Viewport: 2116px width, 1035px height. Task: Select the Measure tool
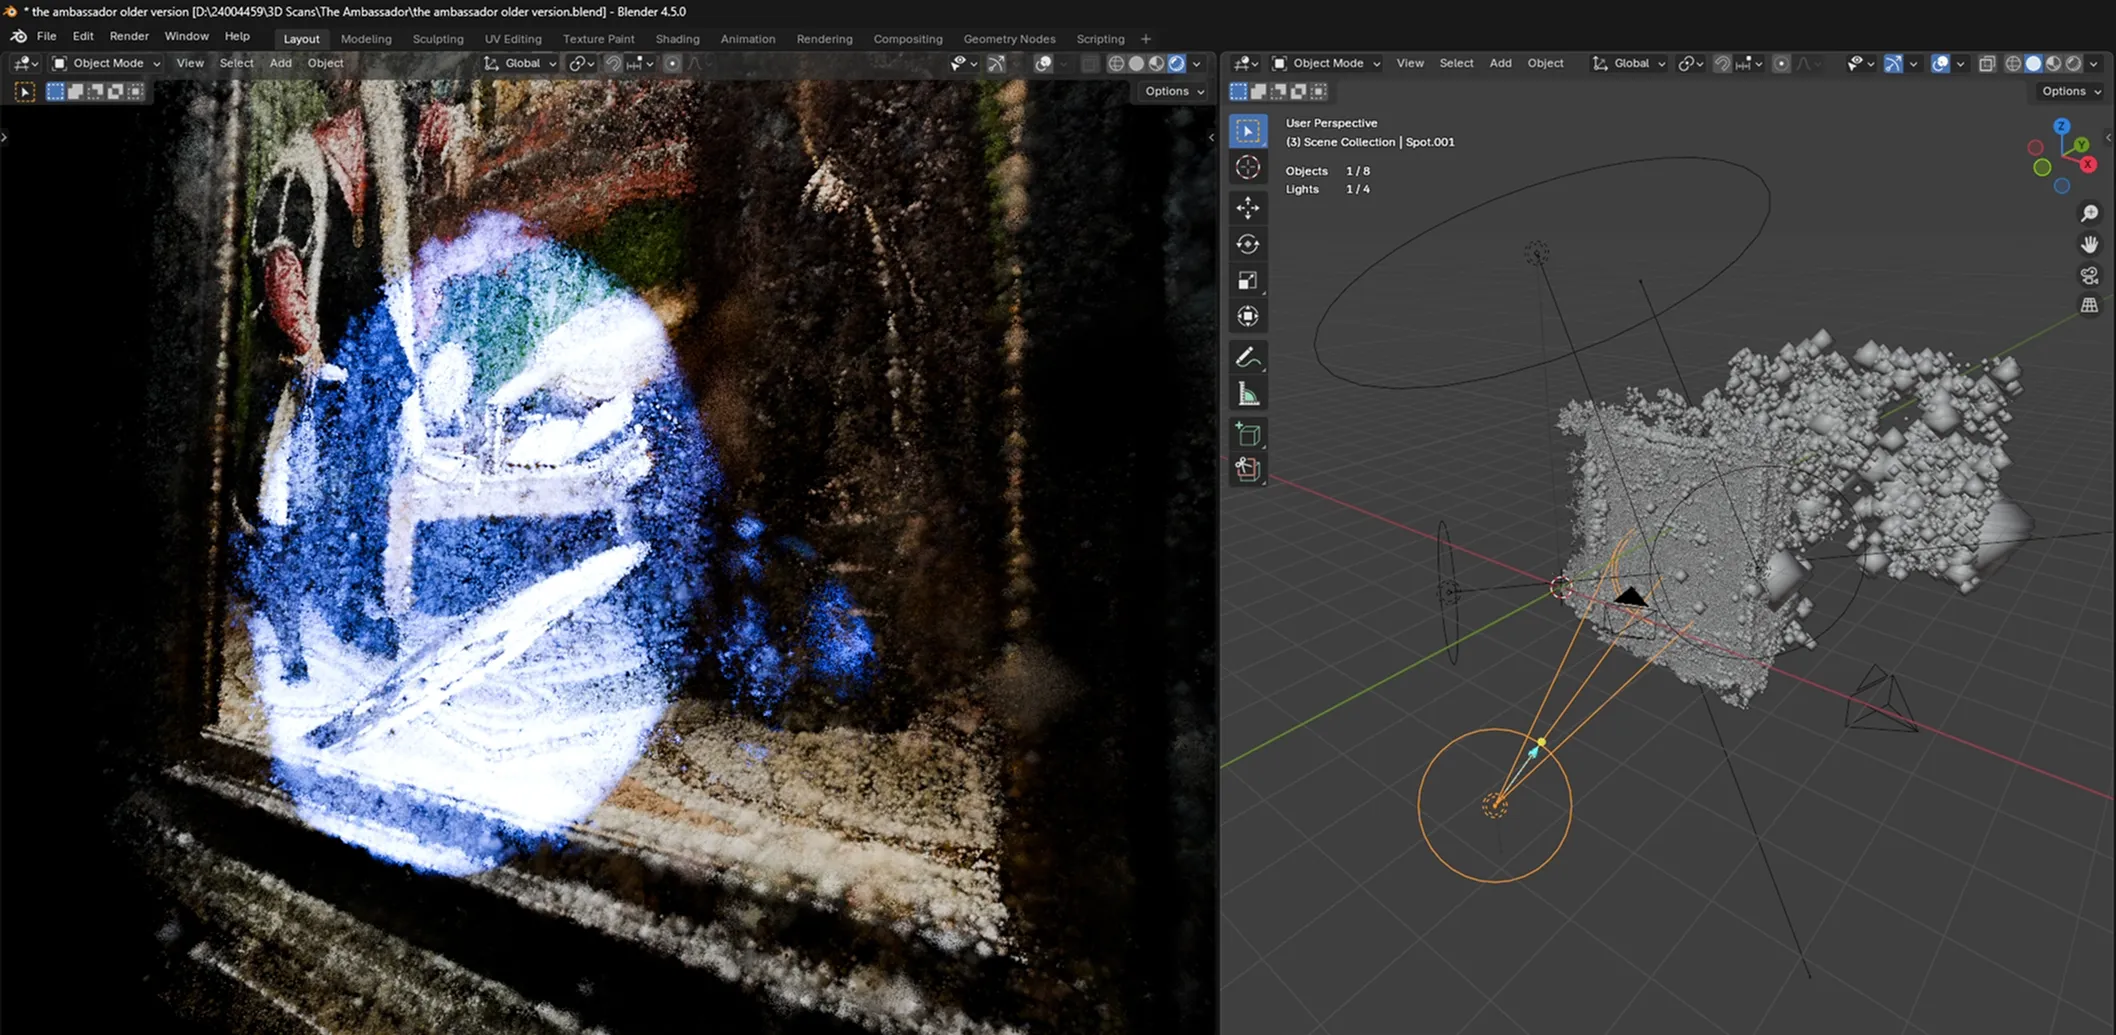(1248, 391)
